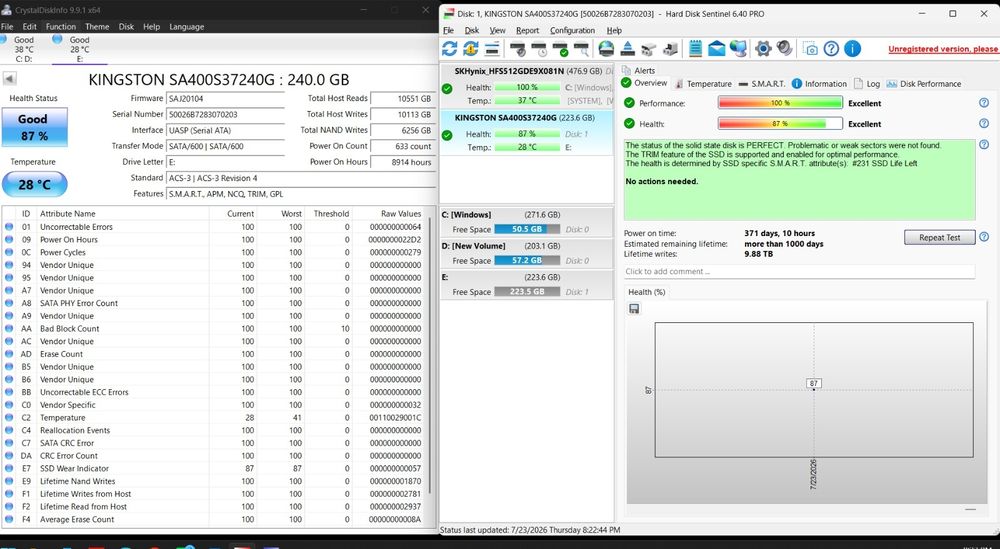This screenshot has height=549, width=1000.
Task: Open the Function menu in CrystalDiskInfo
Action: click(x=61, y=27)
